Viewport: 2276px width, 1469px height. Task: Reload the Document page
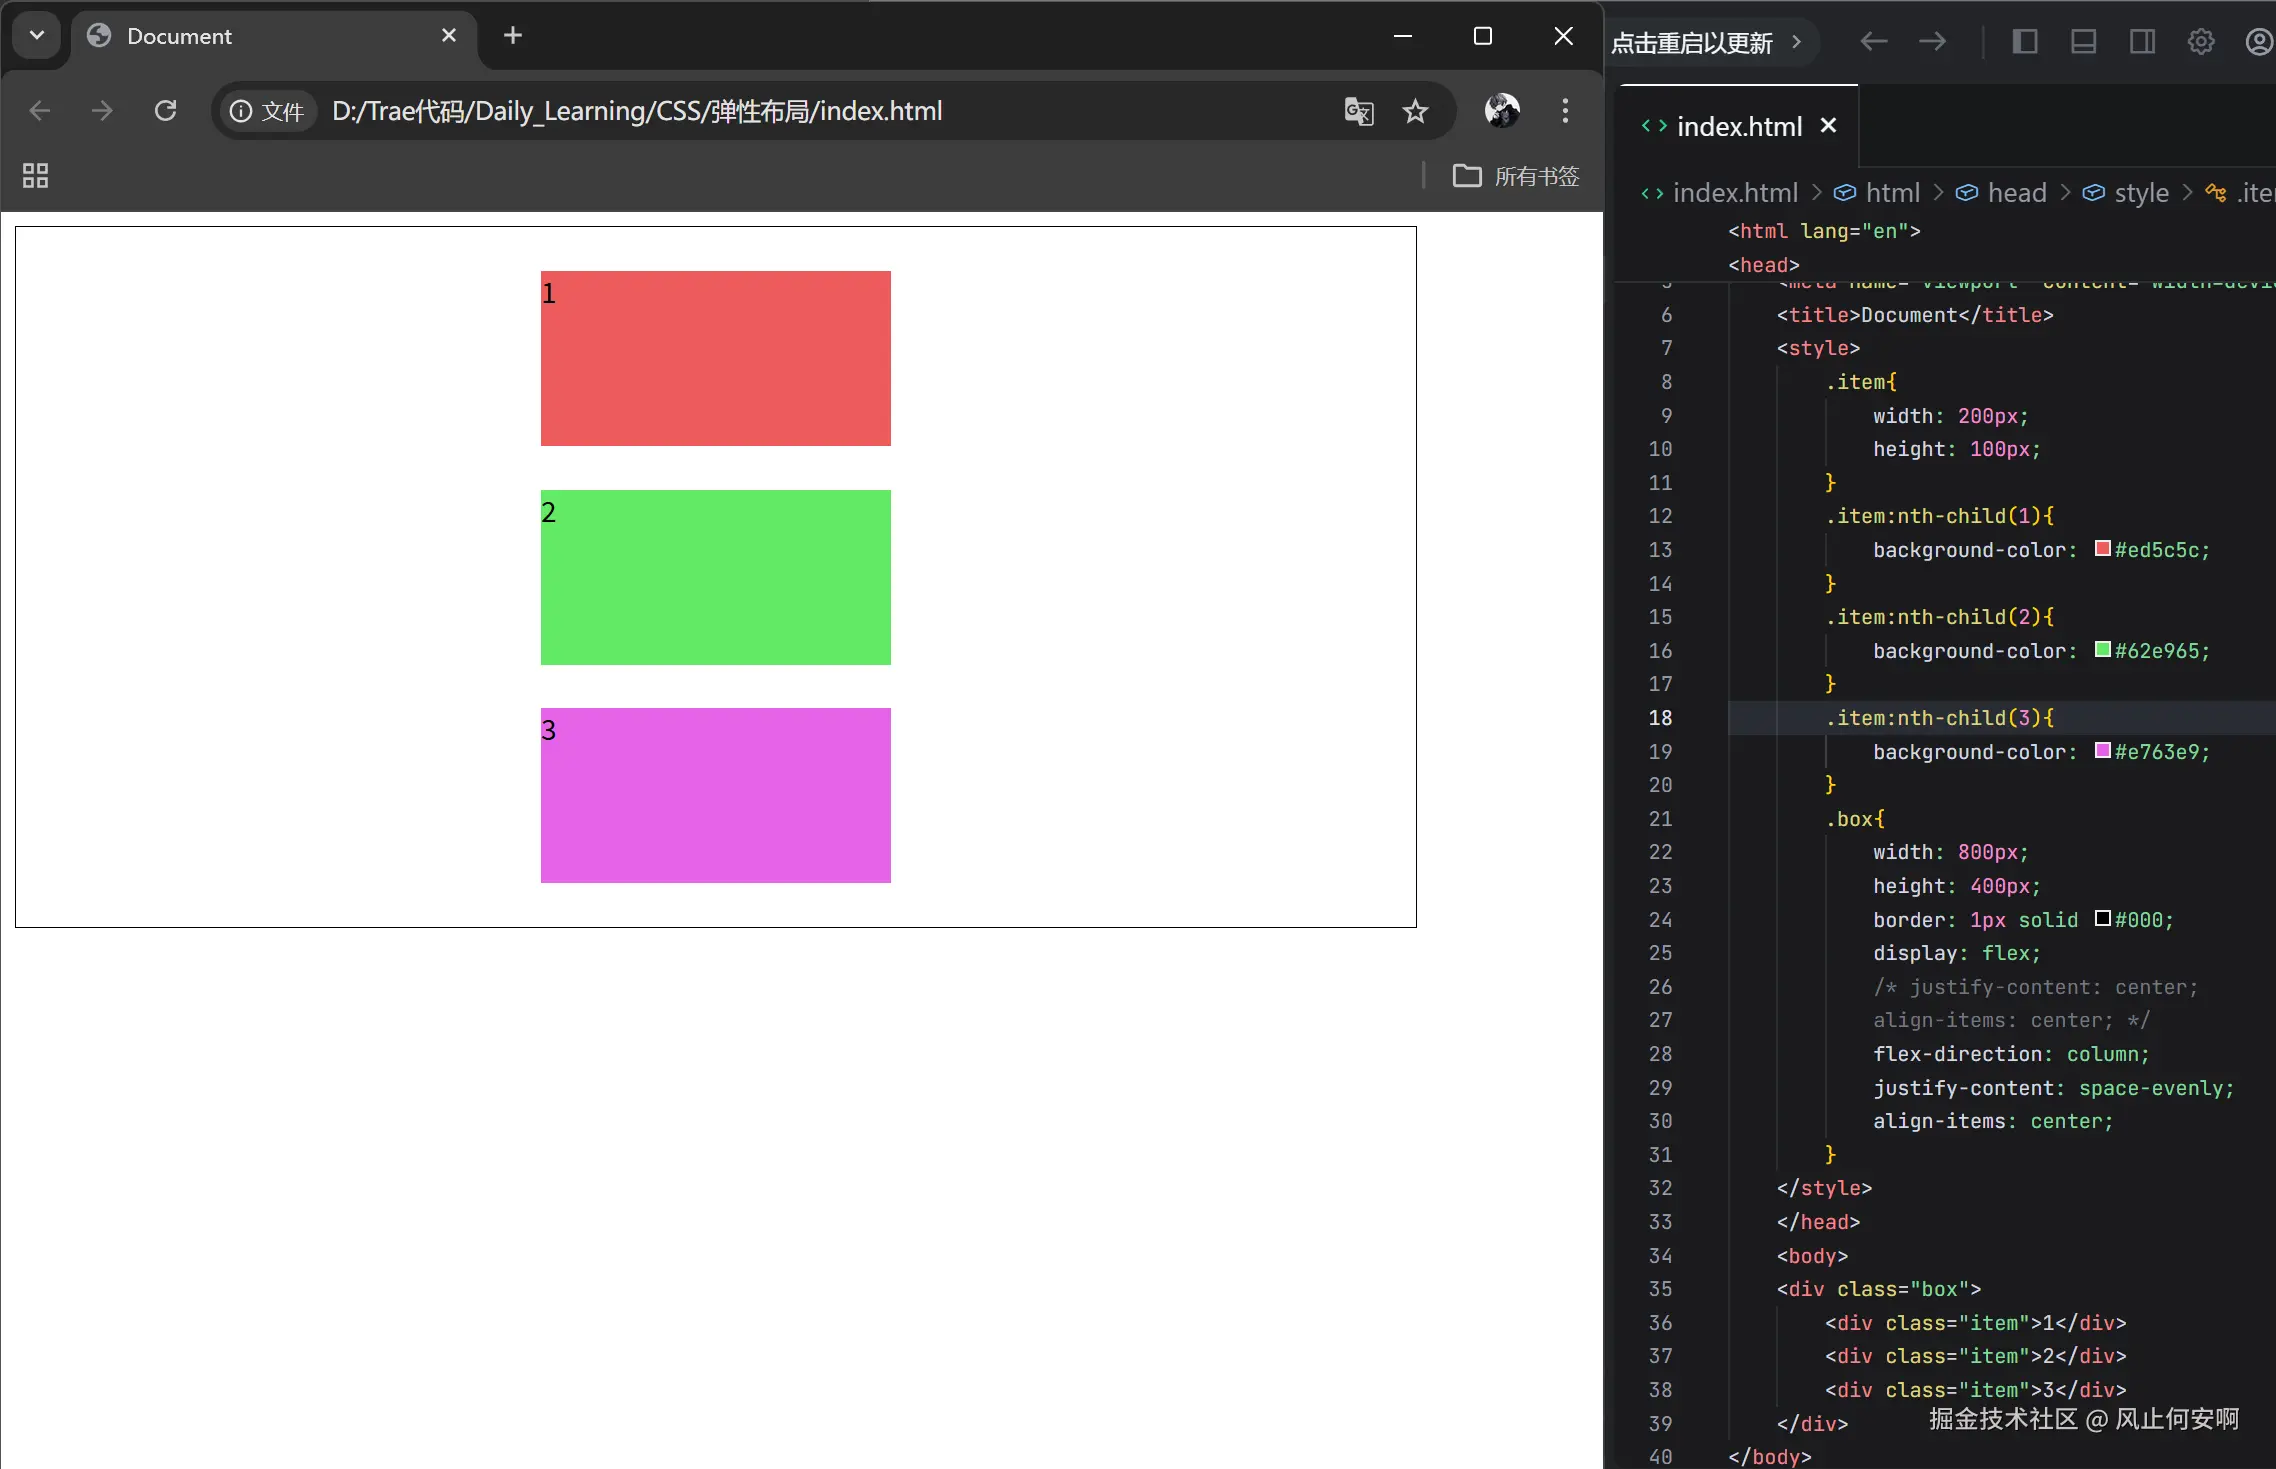point(166,111)
